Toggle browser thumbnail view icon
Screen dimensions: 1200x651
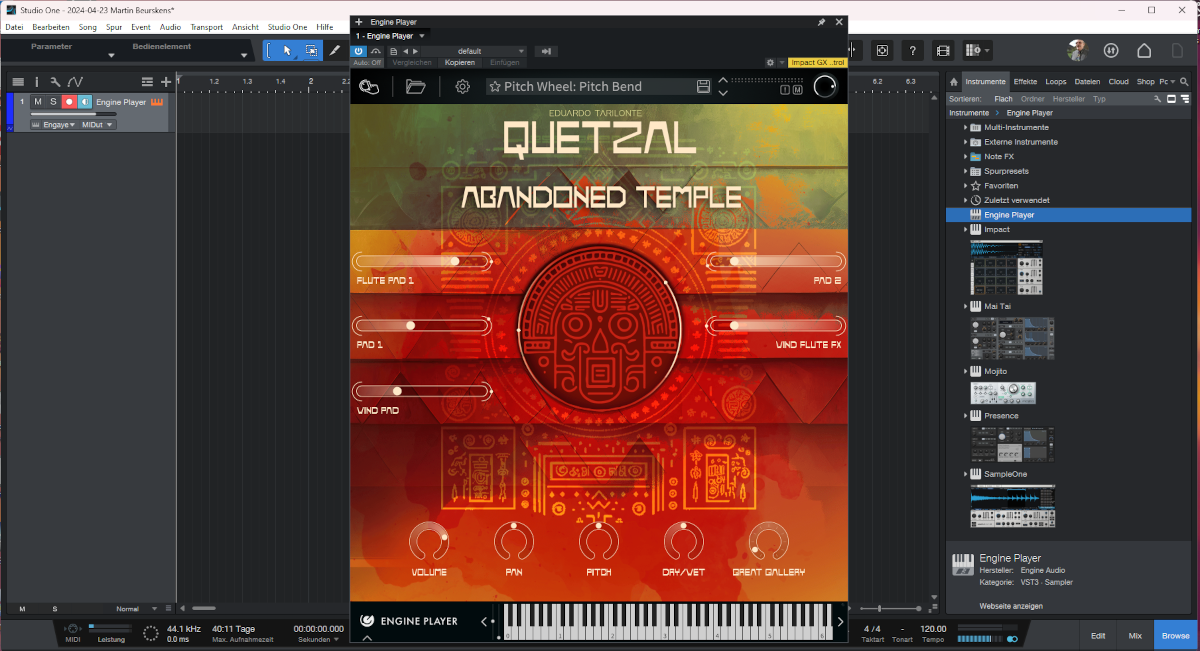(x=1171, y=99)
